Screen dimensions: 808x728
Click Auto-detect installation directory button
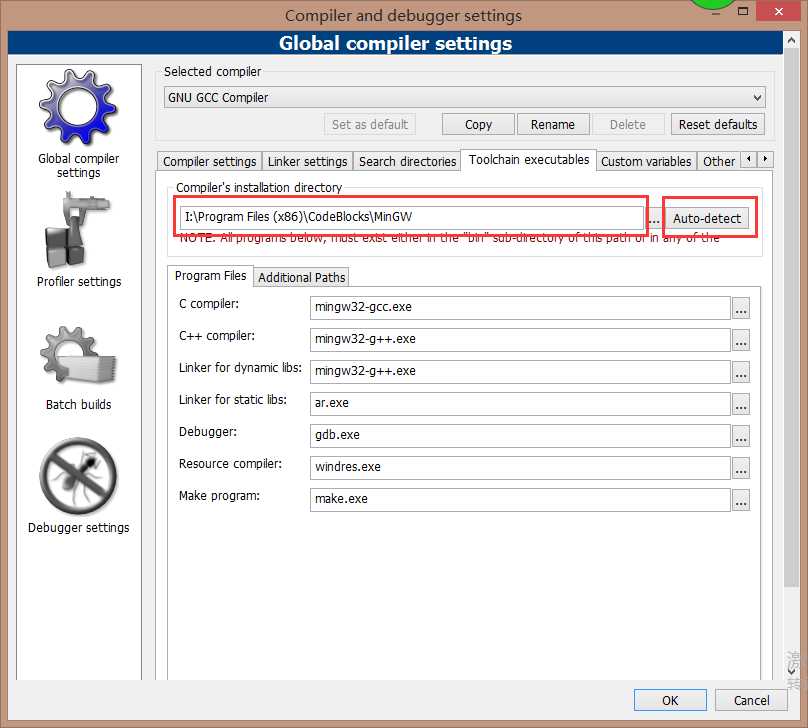click(707, 218)
